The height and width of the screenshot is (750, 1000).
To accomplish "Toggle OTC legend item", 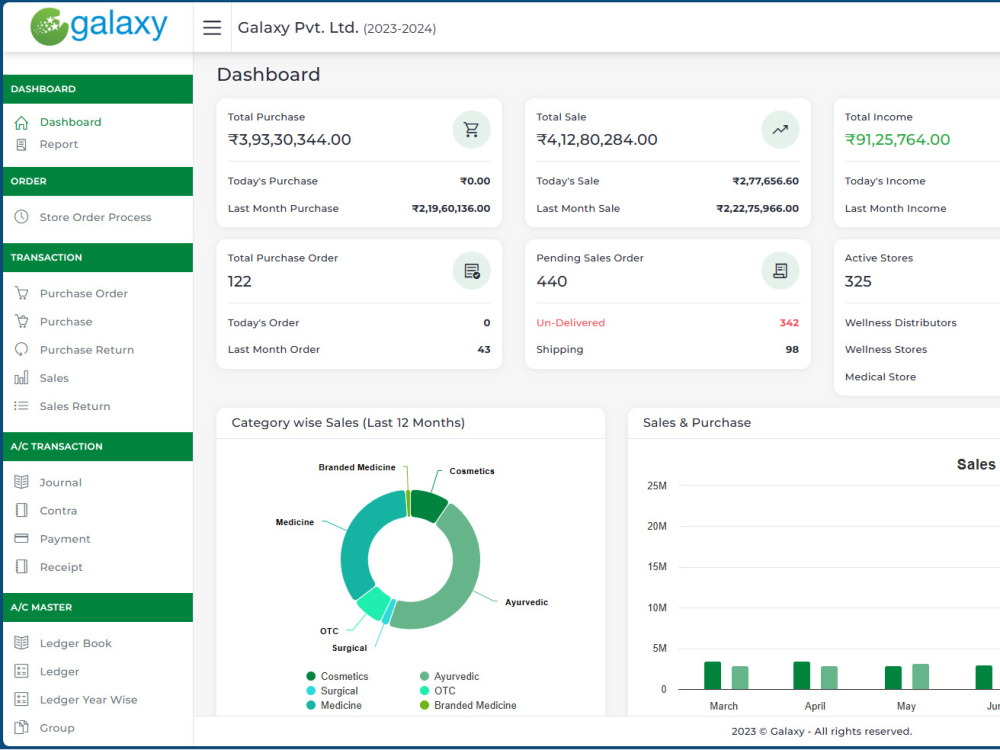I will tap(438, 691).
